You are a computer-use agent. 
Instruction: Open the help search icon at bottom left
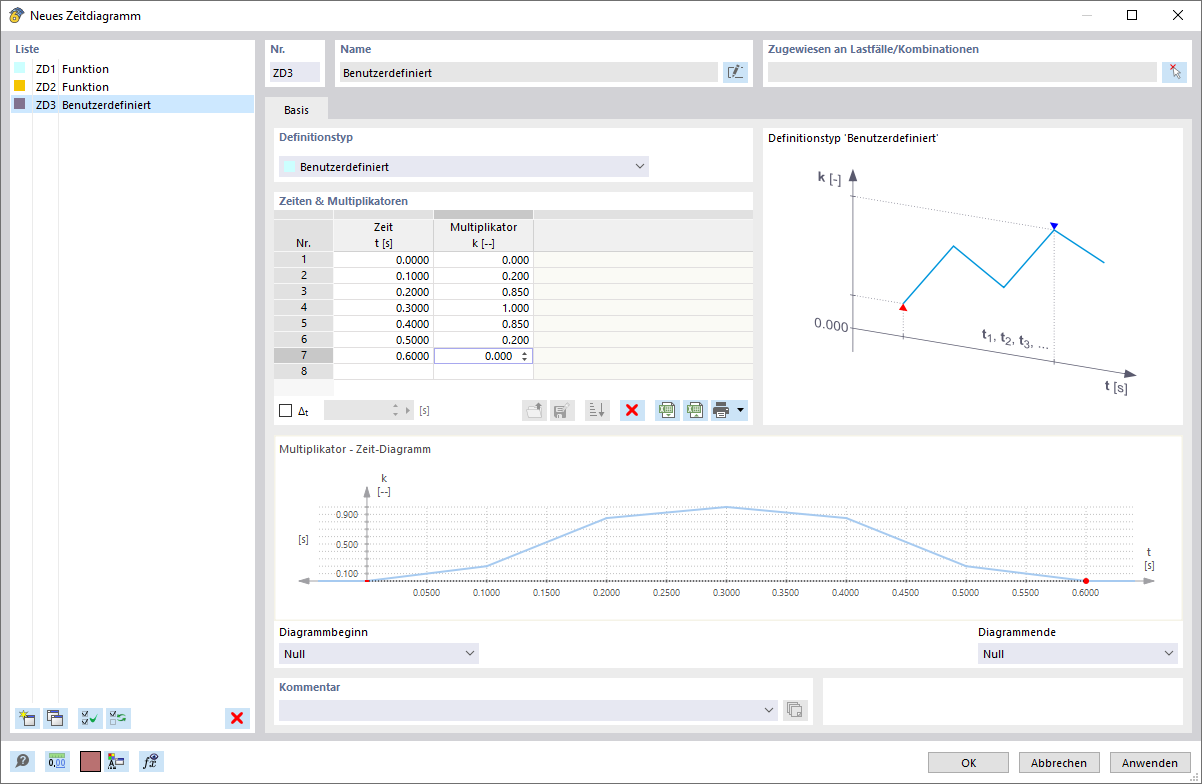coord(22,762)
